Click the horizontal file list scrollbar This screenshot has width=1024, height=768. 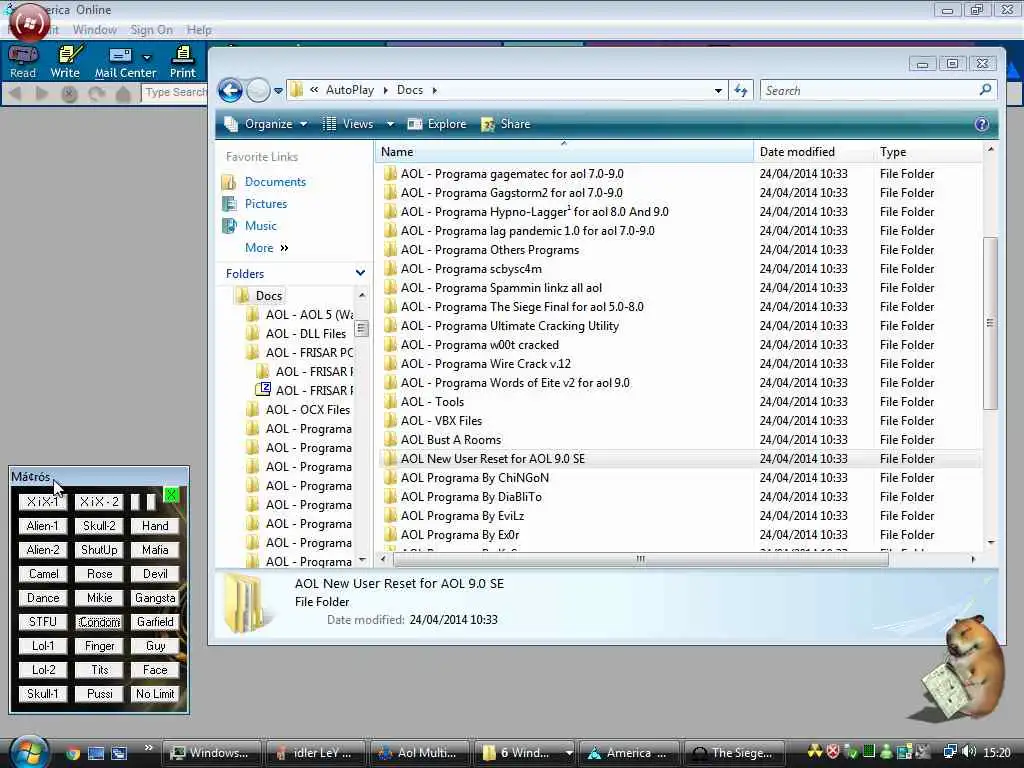pyautogui.click(x=640, y=559)
